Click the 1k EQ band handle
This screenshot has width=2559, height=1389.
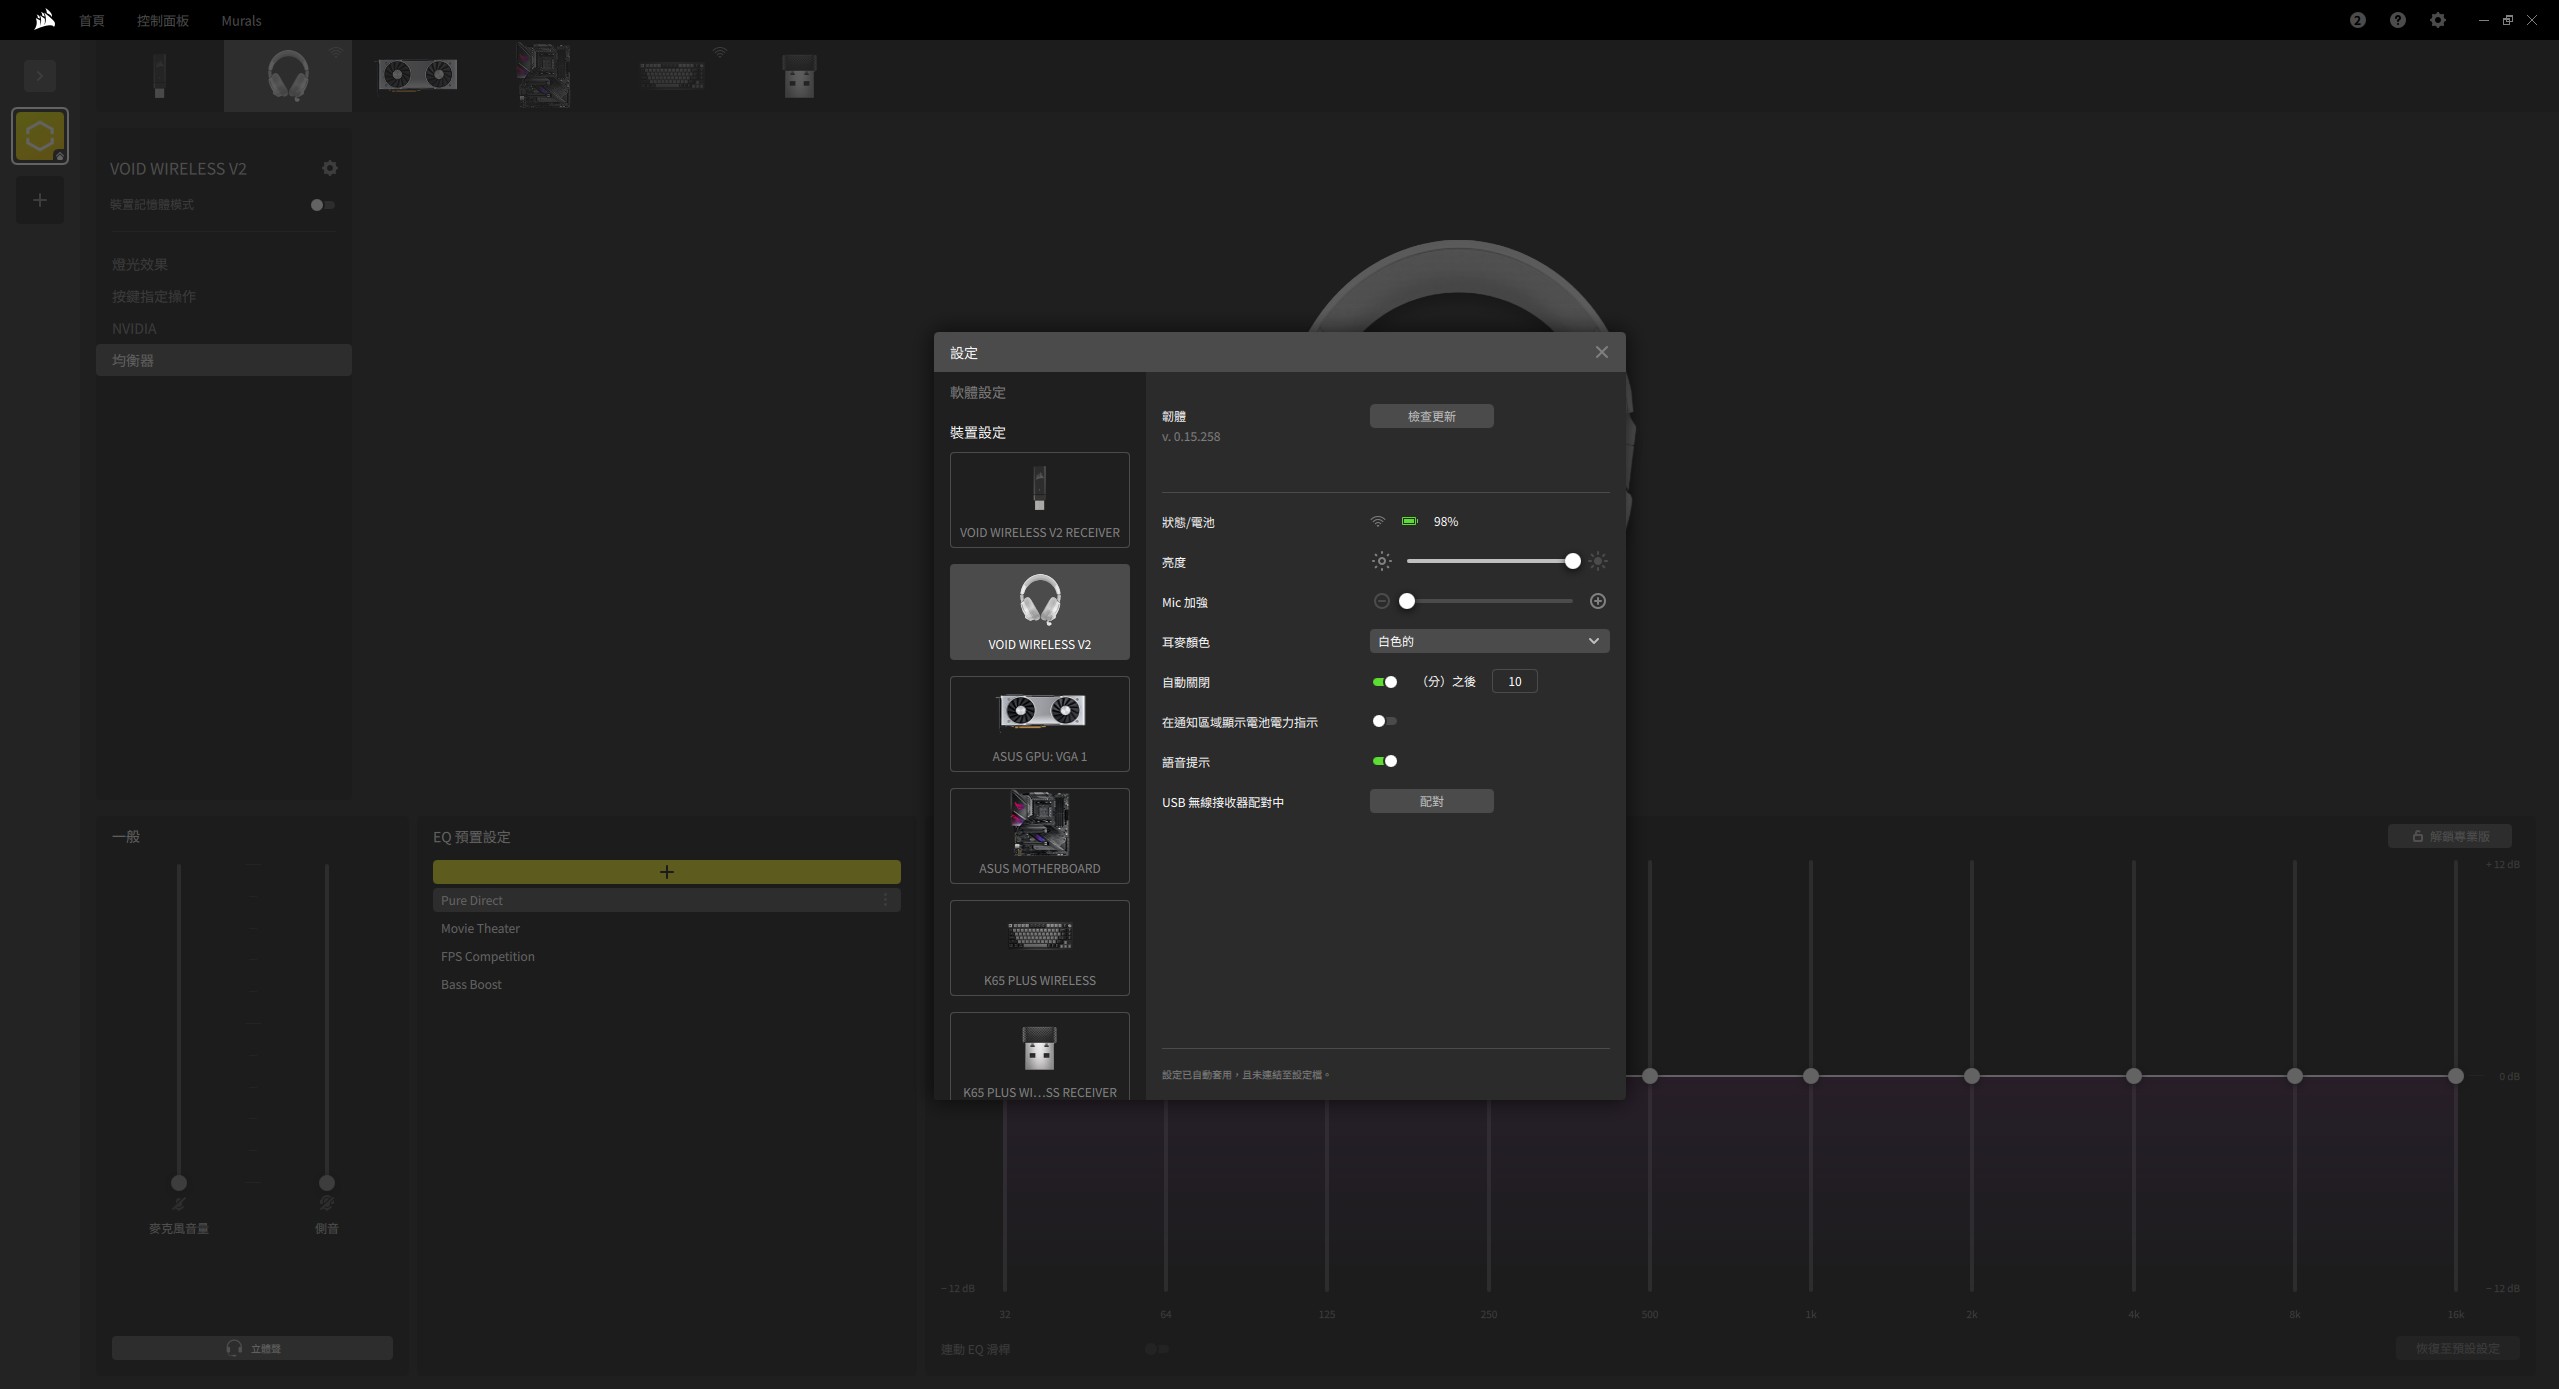pos(1810,1076)
